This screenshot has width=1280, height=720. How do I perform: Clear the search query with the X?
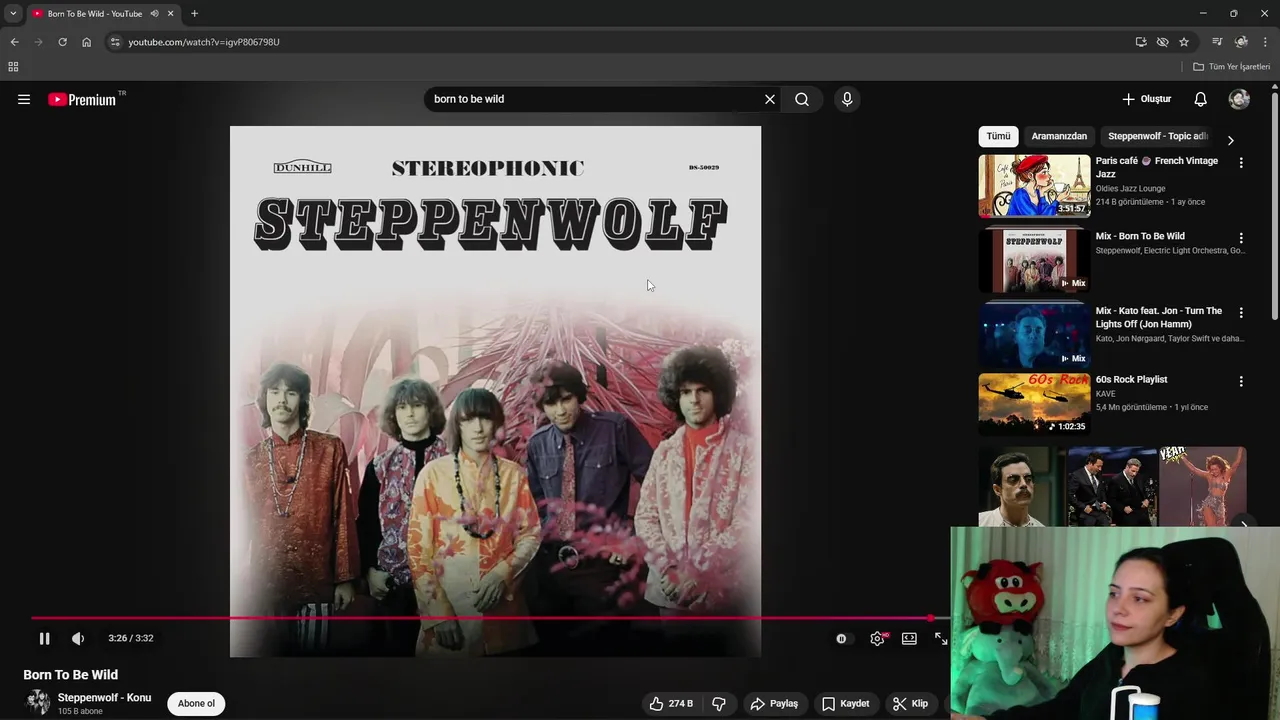[770, 99]
